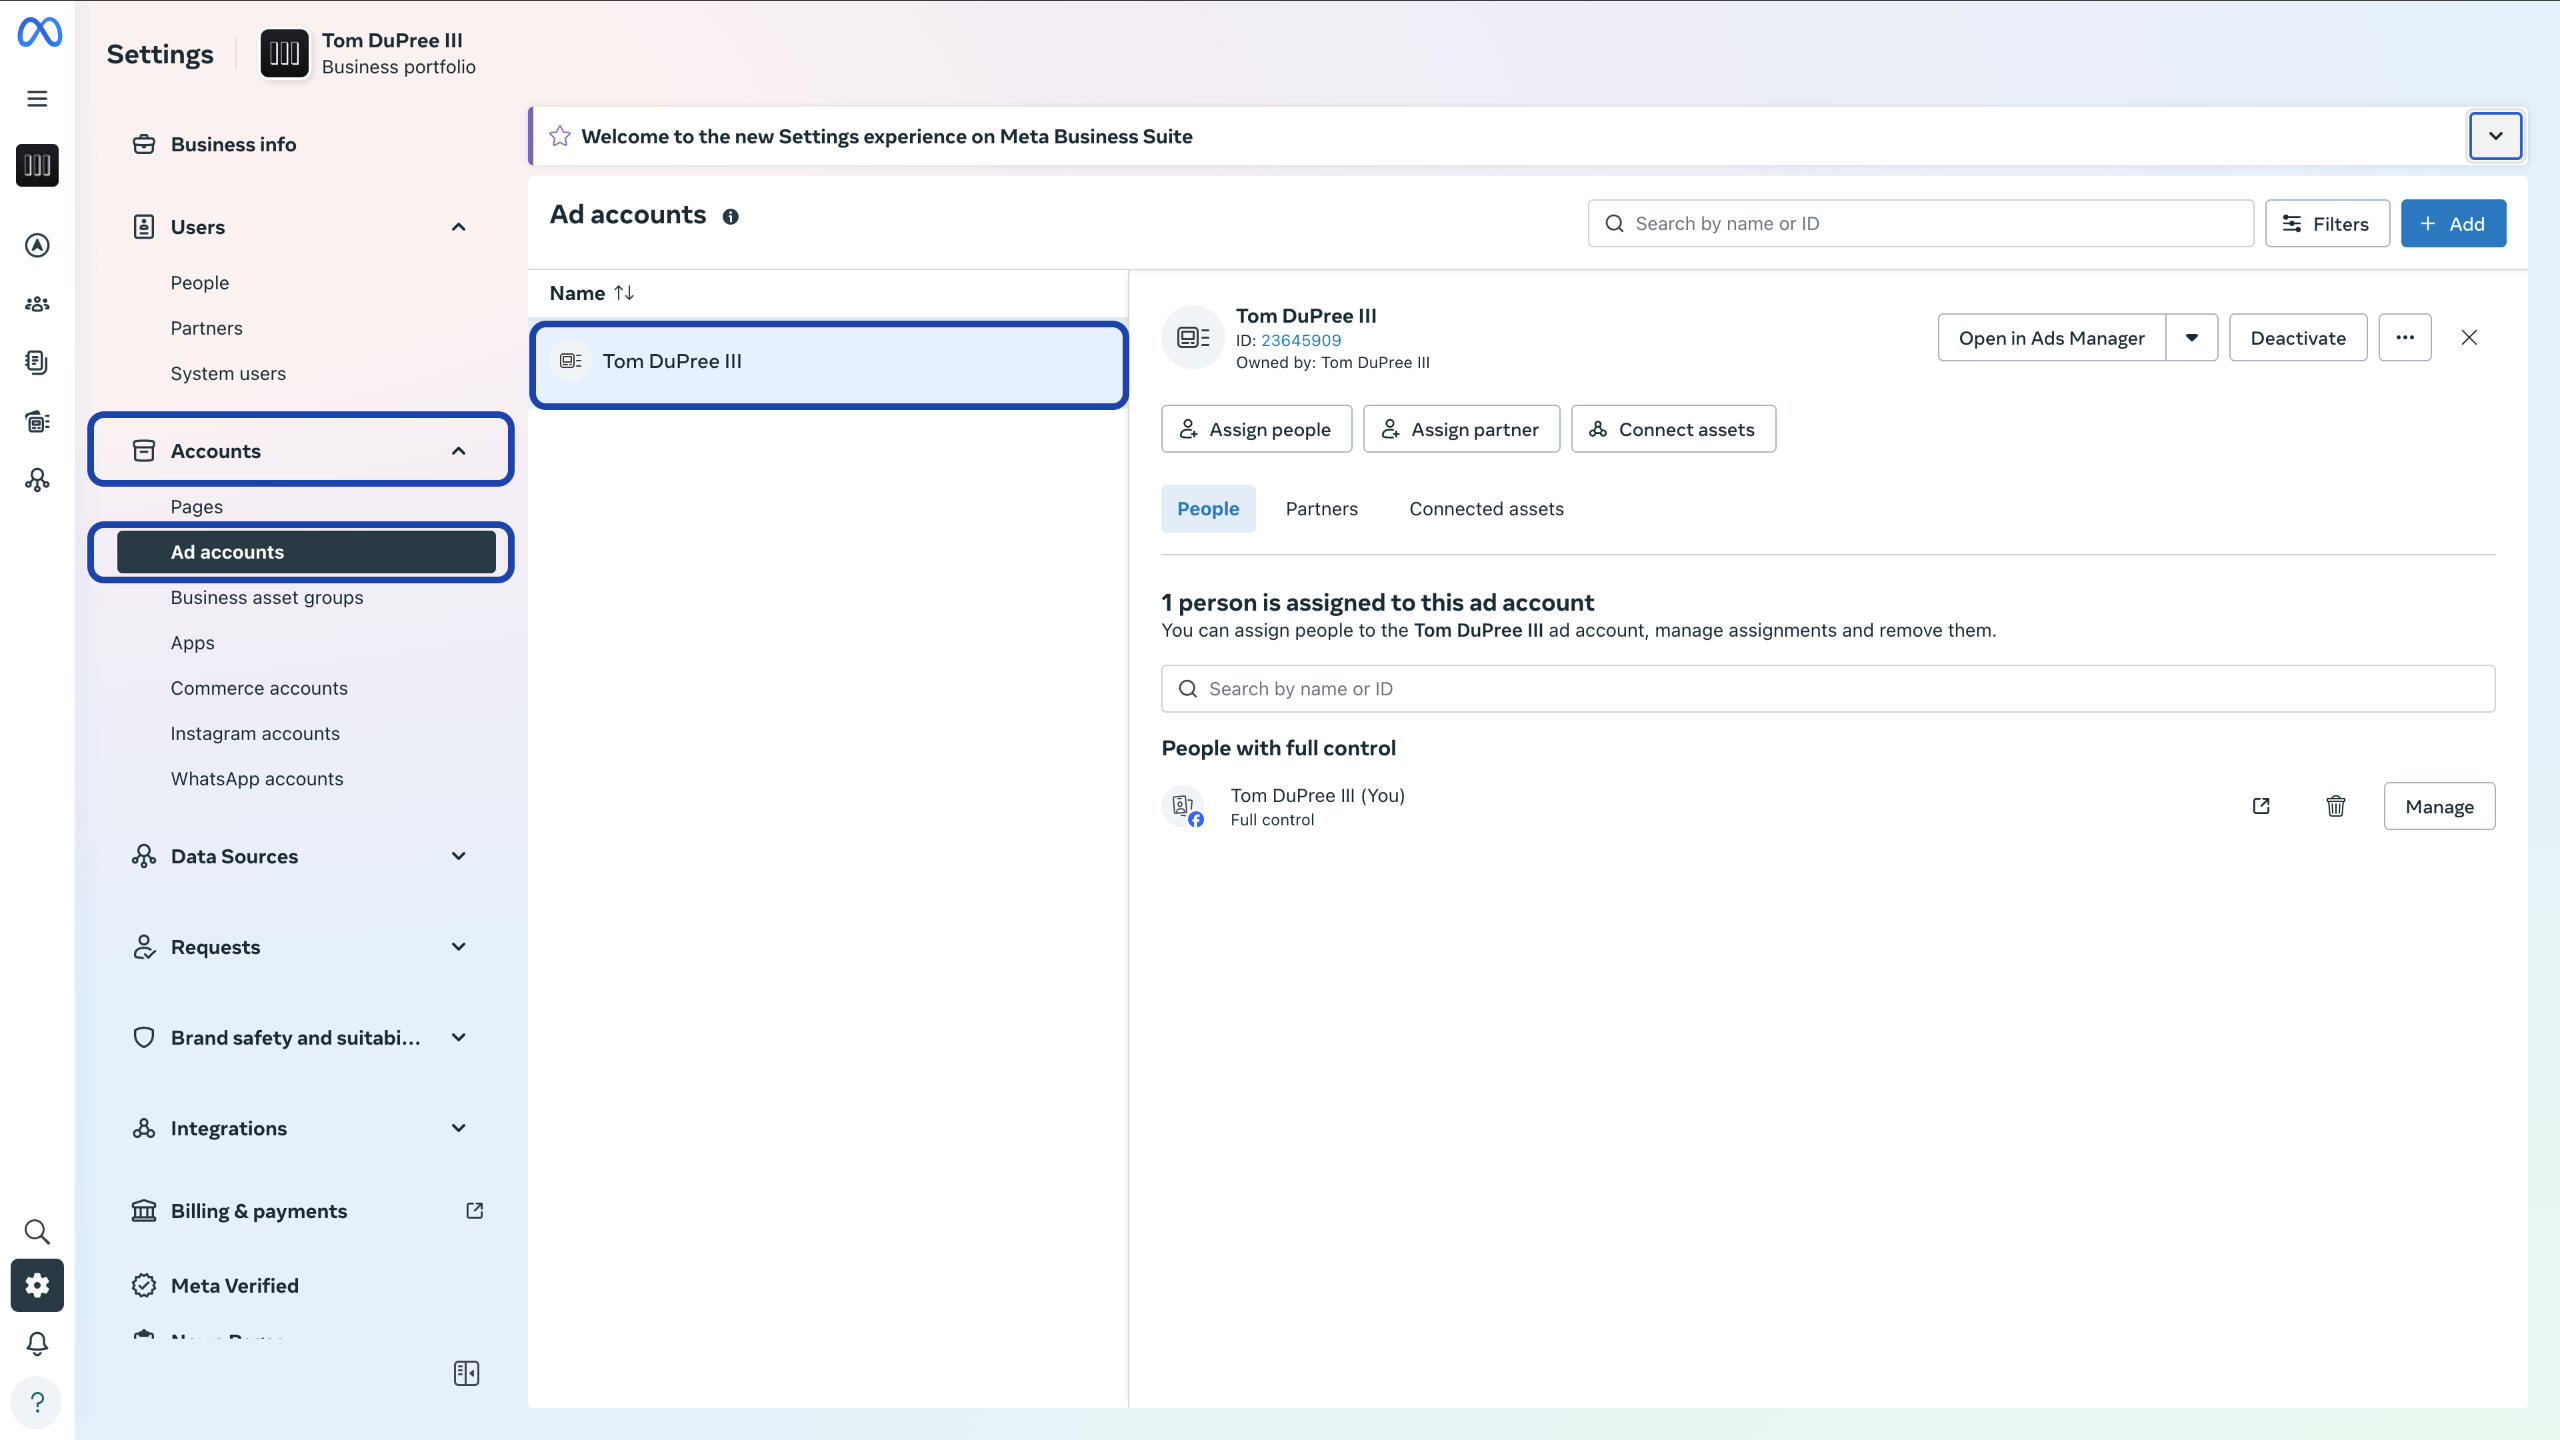The image size is (2560, 1440).
Task: Collapse the sidebar with panel toggle icon
Action: pos(466,1373)
